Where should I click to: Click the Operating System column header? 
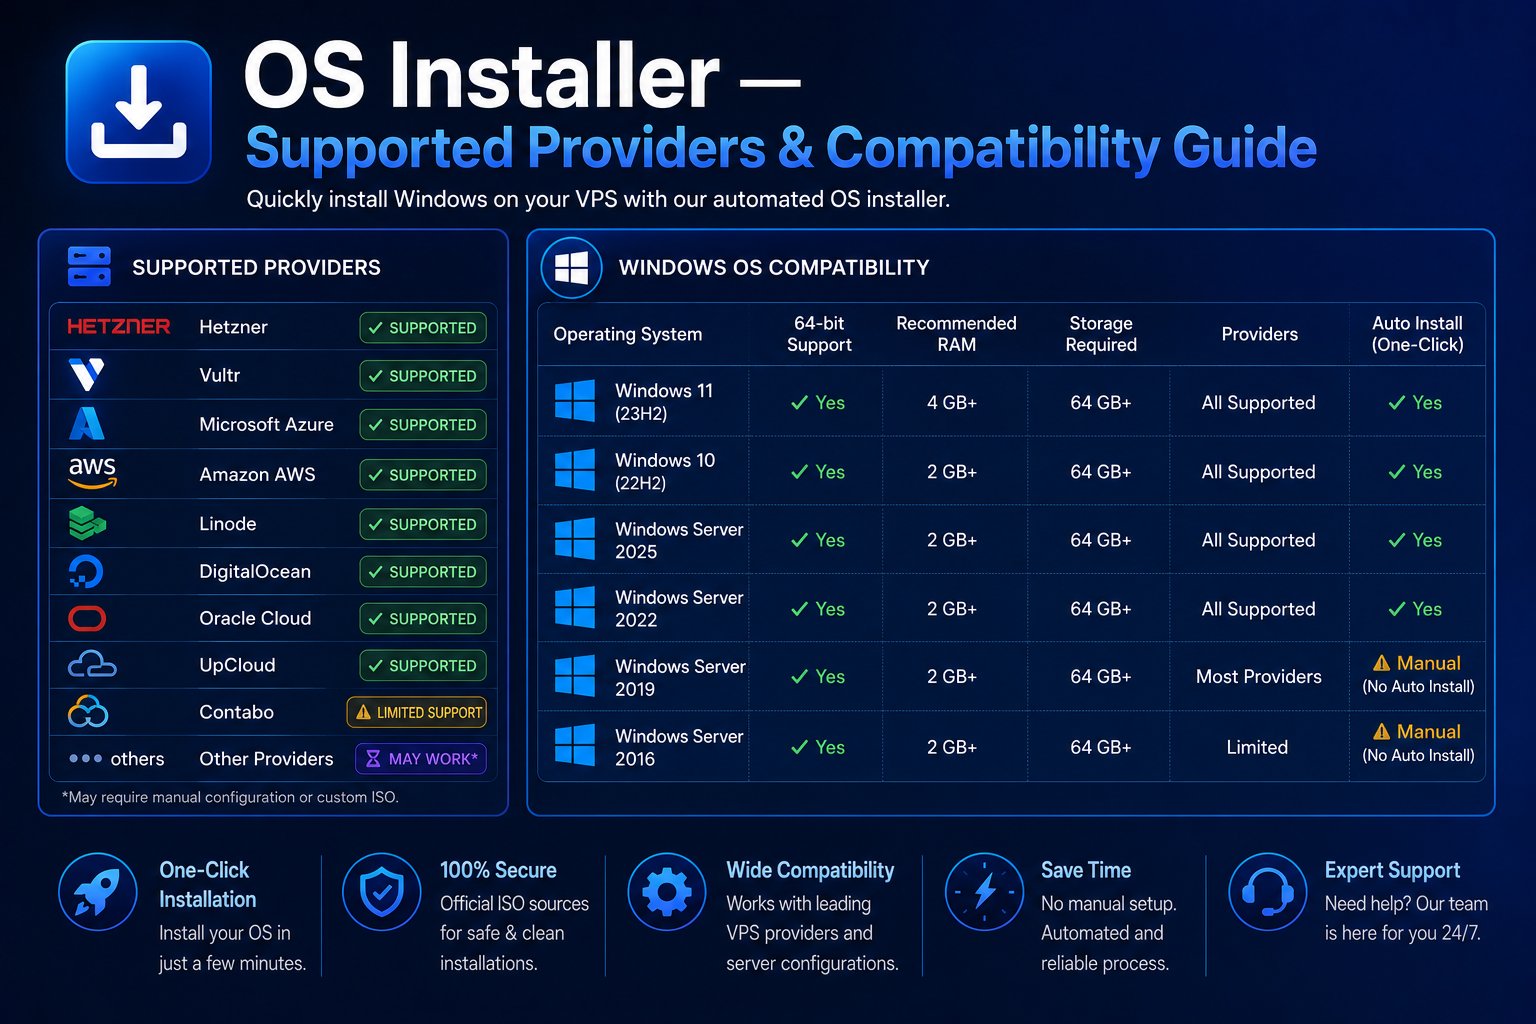click(628, 334)
